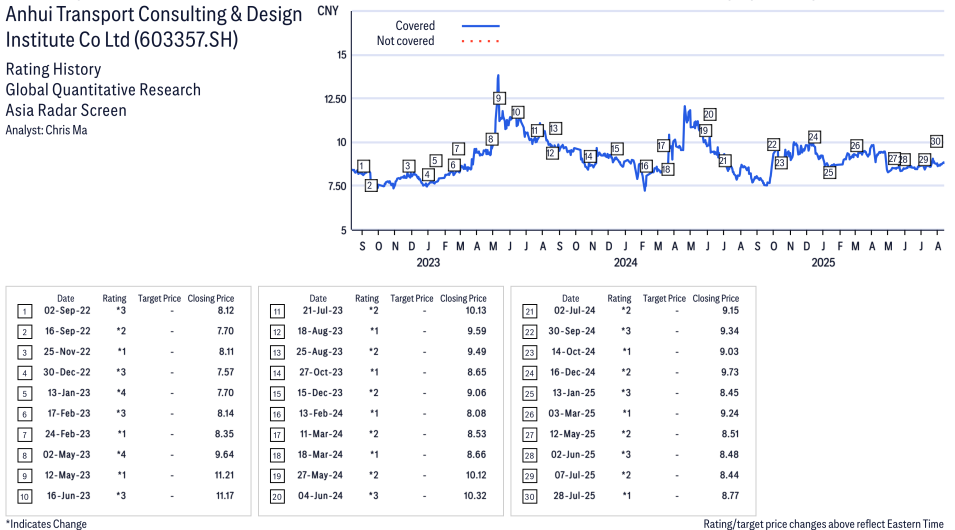Click the boxed number 28 in the table
The height and width of the screenshot is (530, 955).
point(529,455)
